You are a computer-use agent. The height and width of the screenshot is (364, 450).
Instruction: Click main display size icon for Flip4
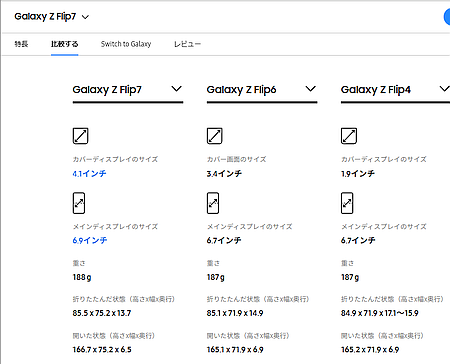[x=347, y=203]
